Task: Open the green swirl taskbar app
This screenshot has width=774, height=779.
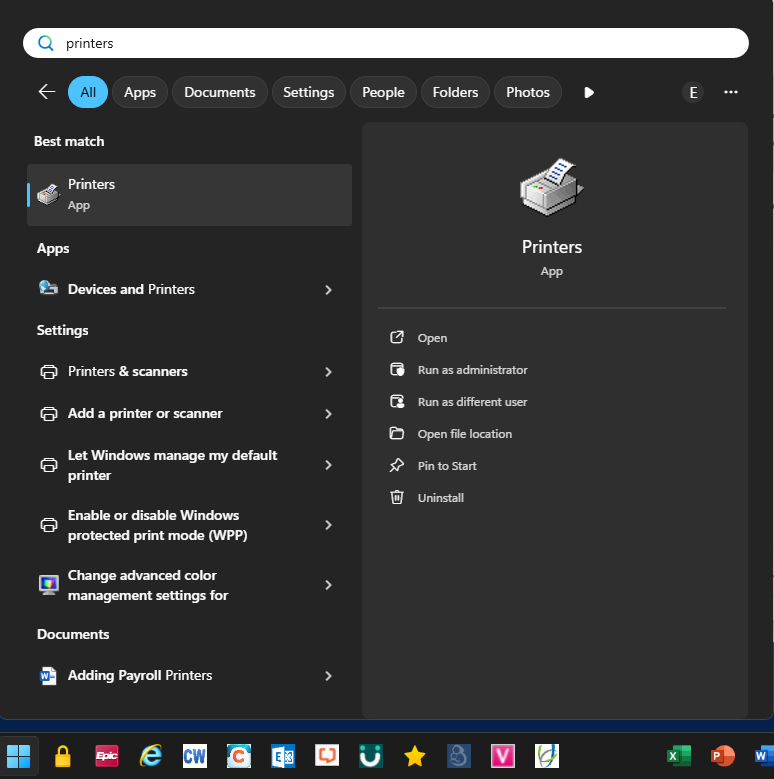Action: point(547,756)
